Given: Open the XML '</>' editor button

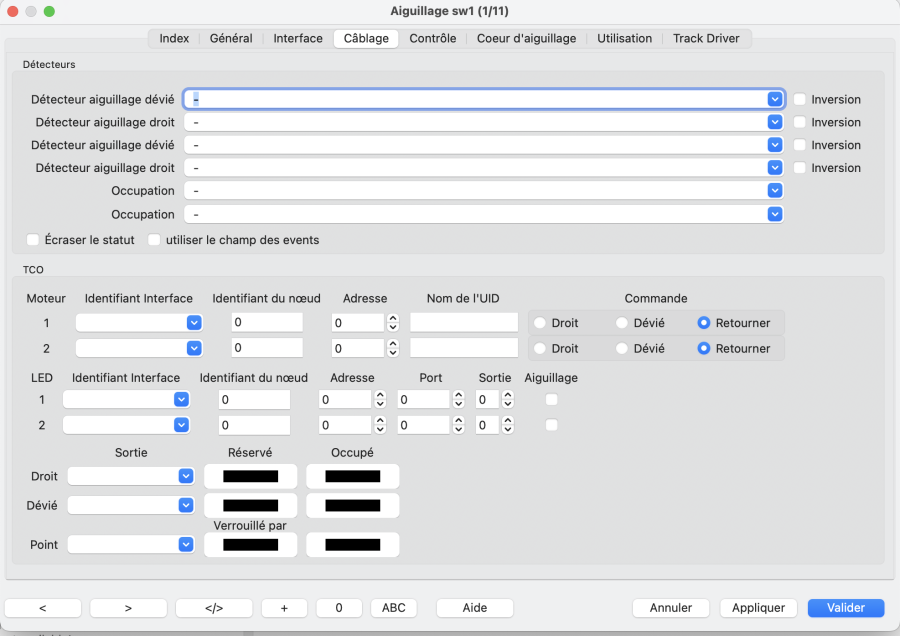Looking at the screenshot, I should pyautogui.click(x=214, y=608).
